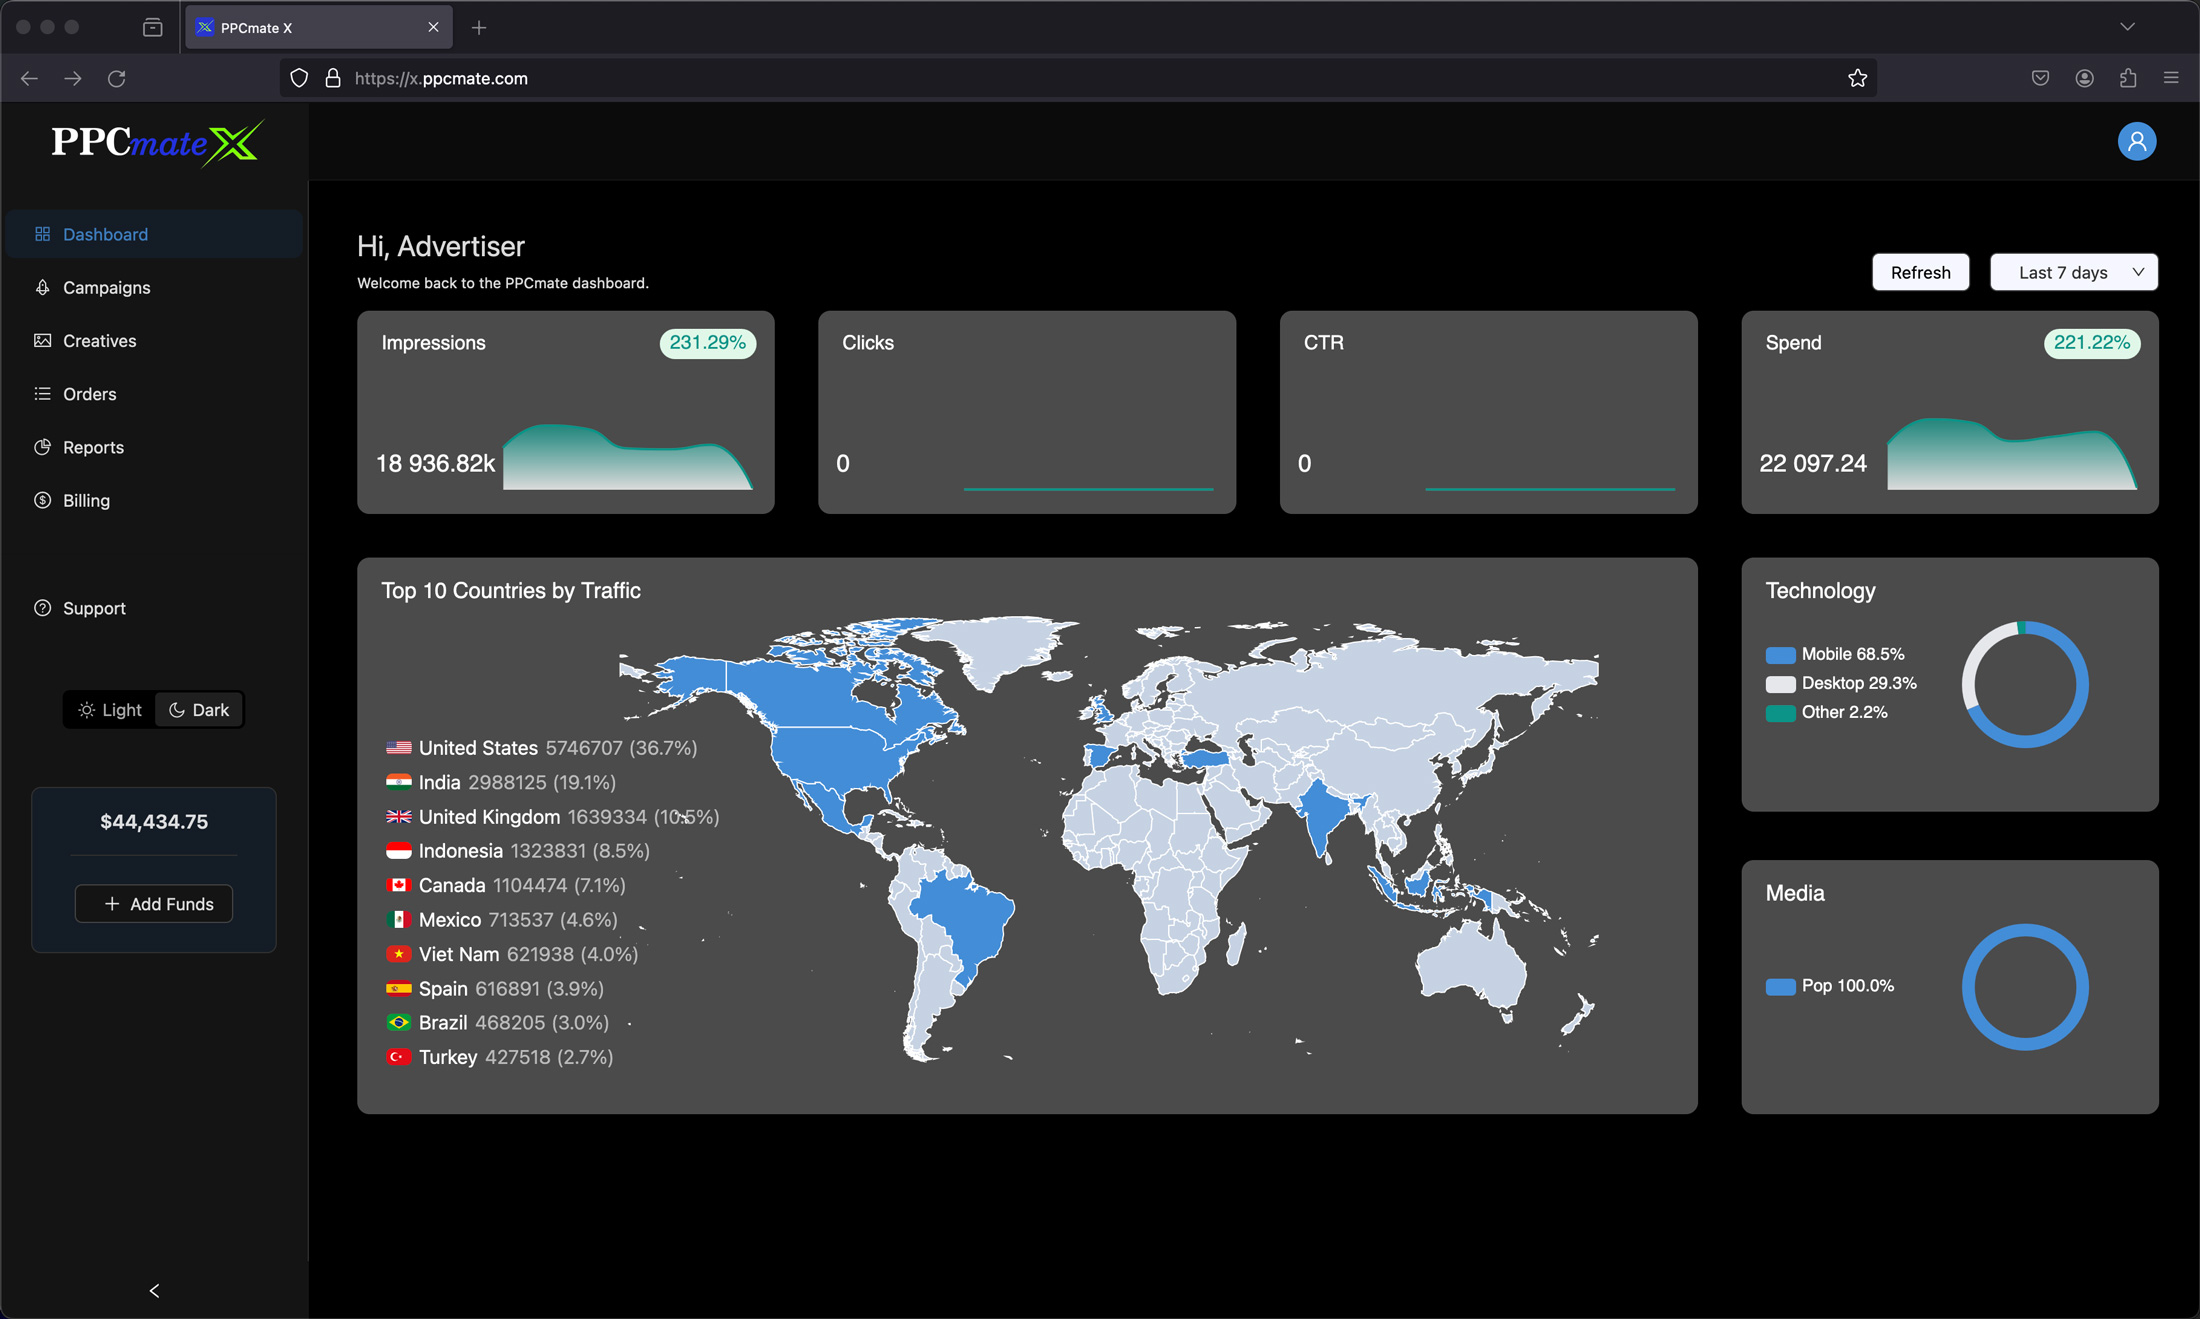
Task: Click the Add Funds button
Action: pos(154,903)
